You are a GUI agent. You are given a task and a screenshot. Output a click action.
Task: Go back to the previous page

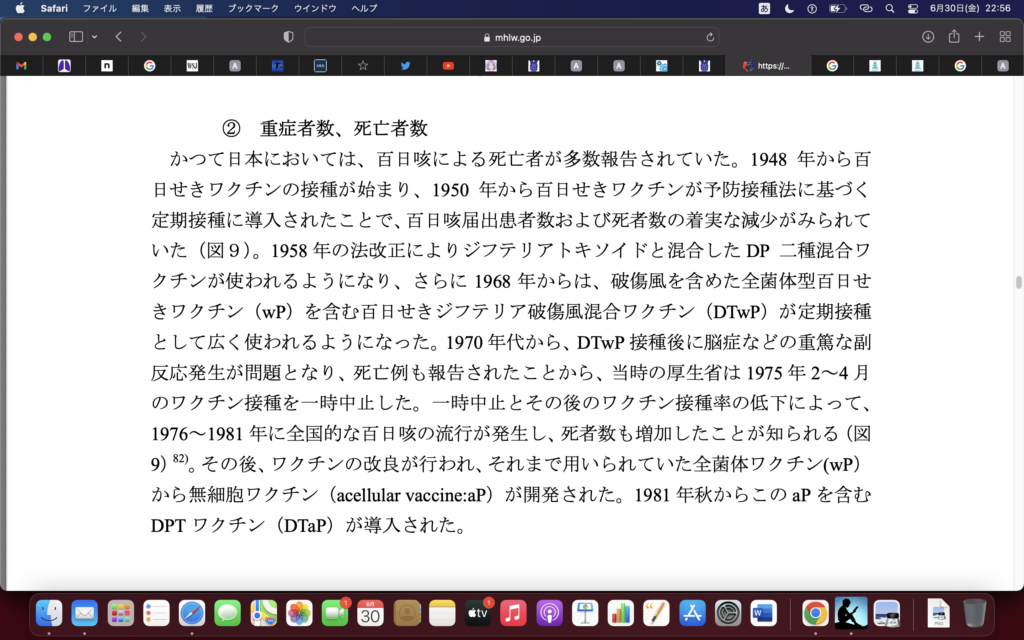coord(119,37)
